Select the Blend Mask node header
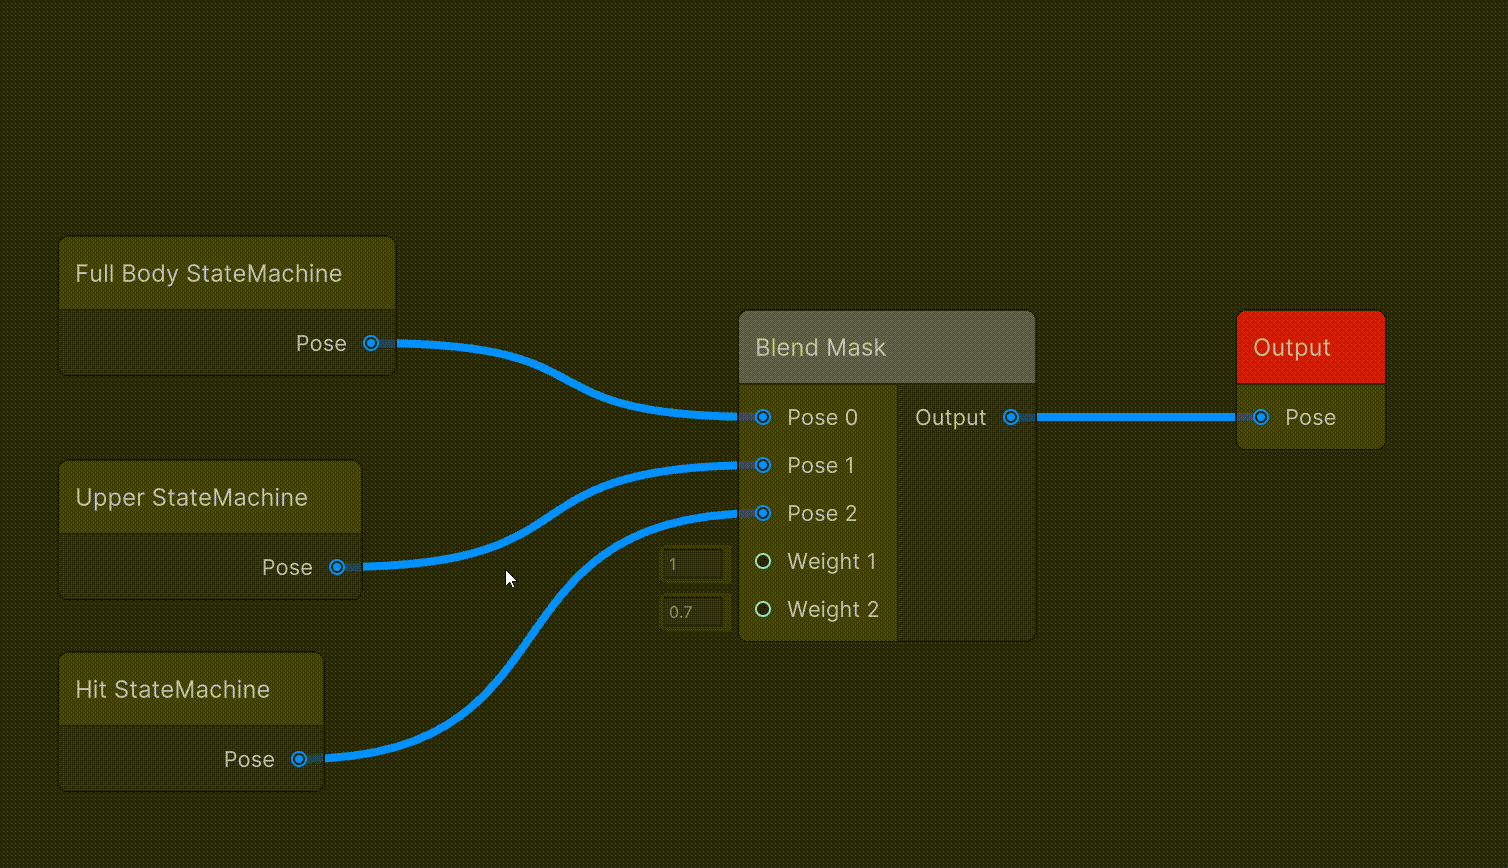This screenshot has width=1508, height=868. (886, 347)
